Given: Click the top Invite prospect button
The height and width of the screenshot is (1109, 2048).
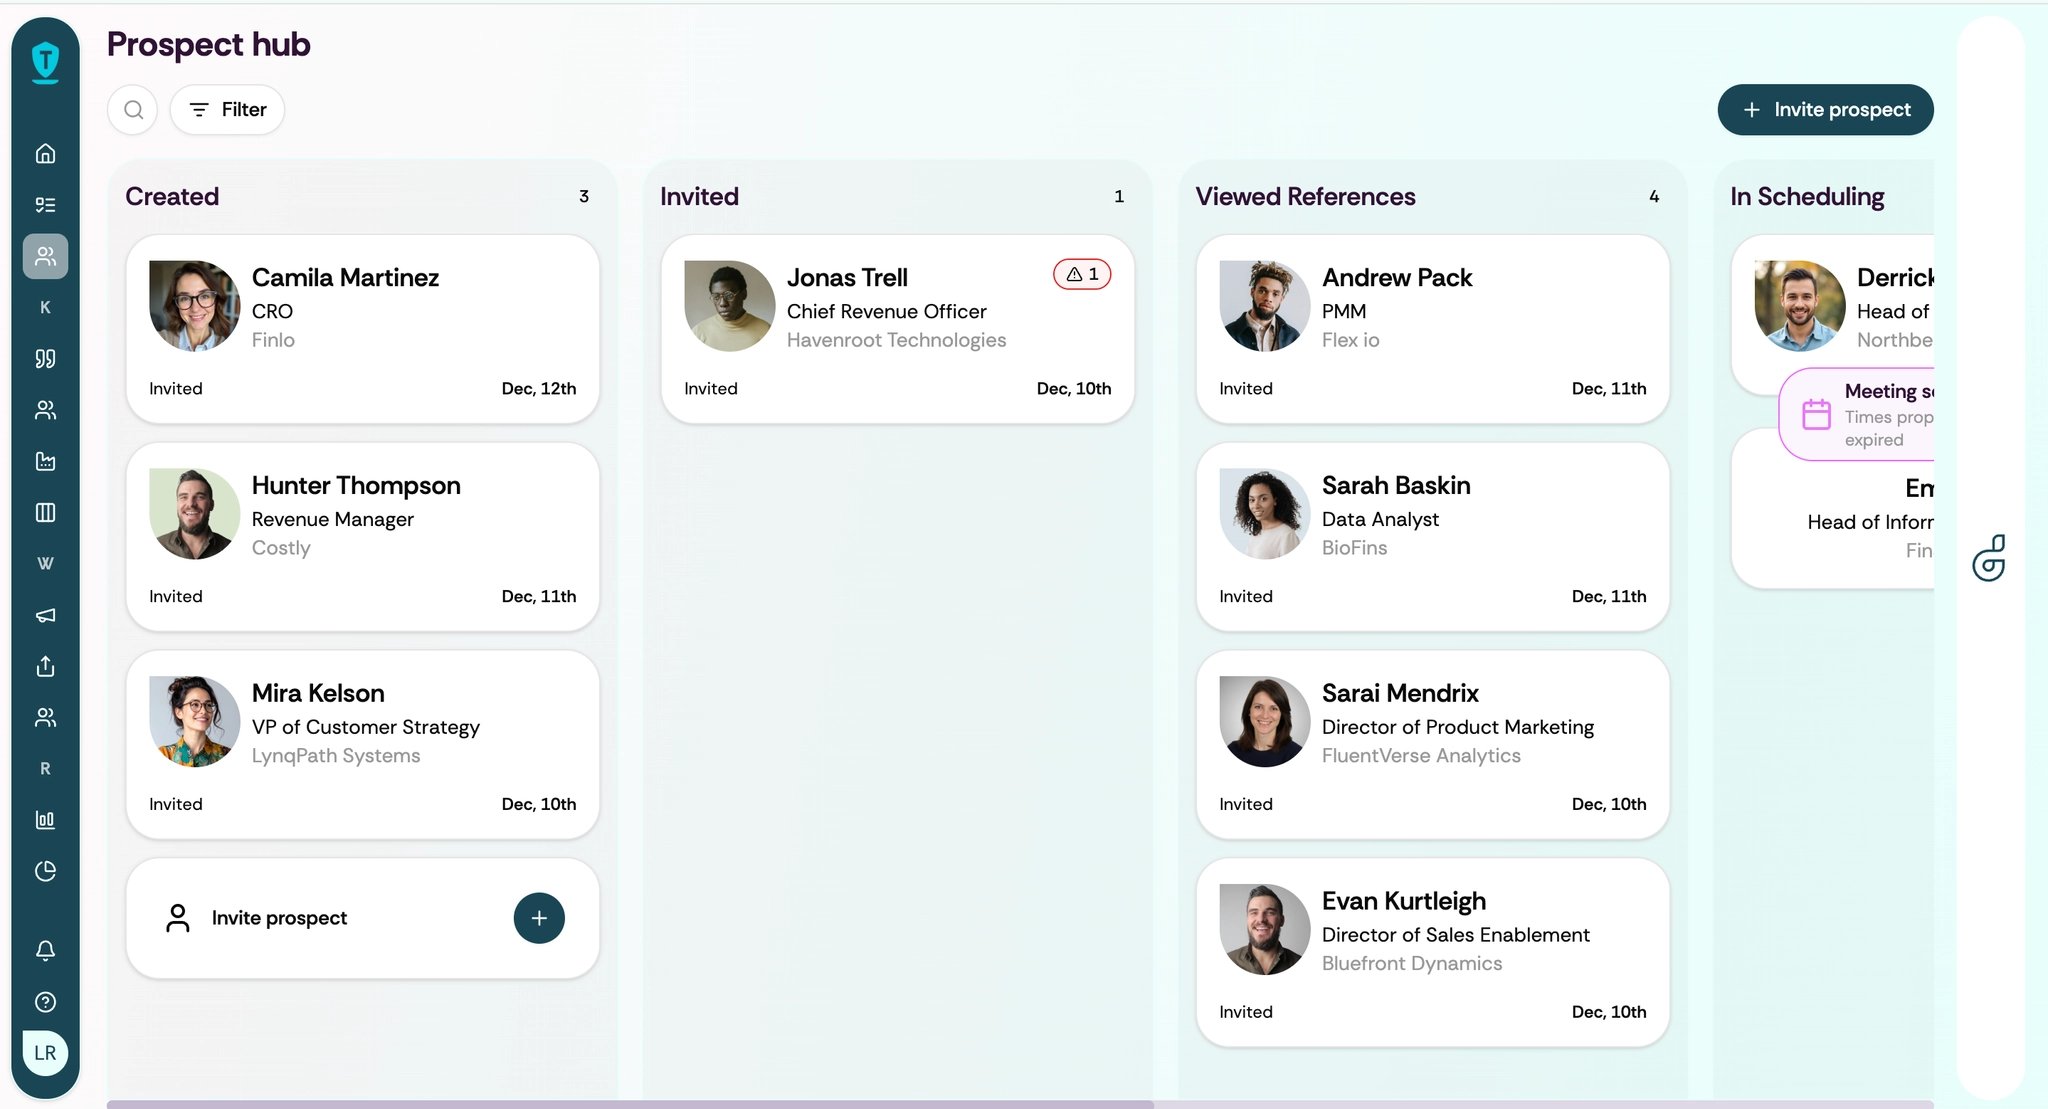Looking at the screenshot, I should pos(1825,109).
